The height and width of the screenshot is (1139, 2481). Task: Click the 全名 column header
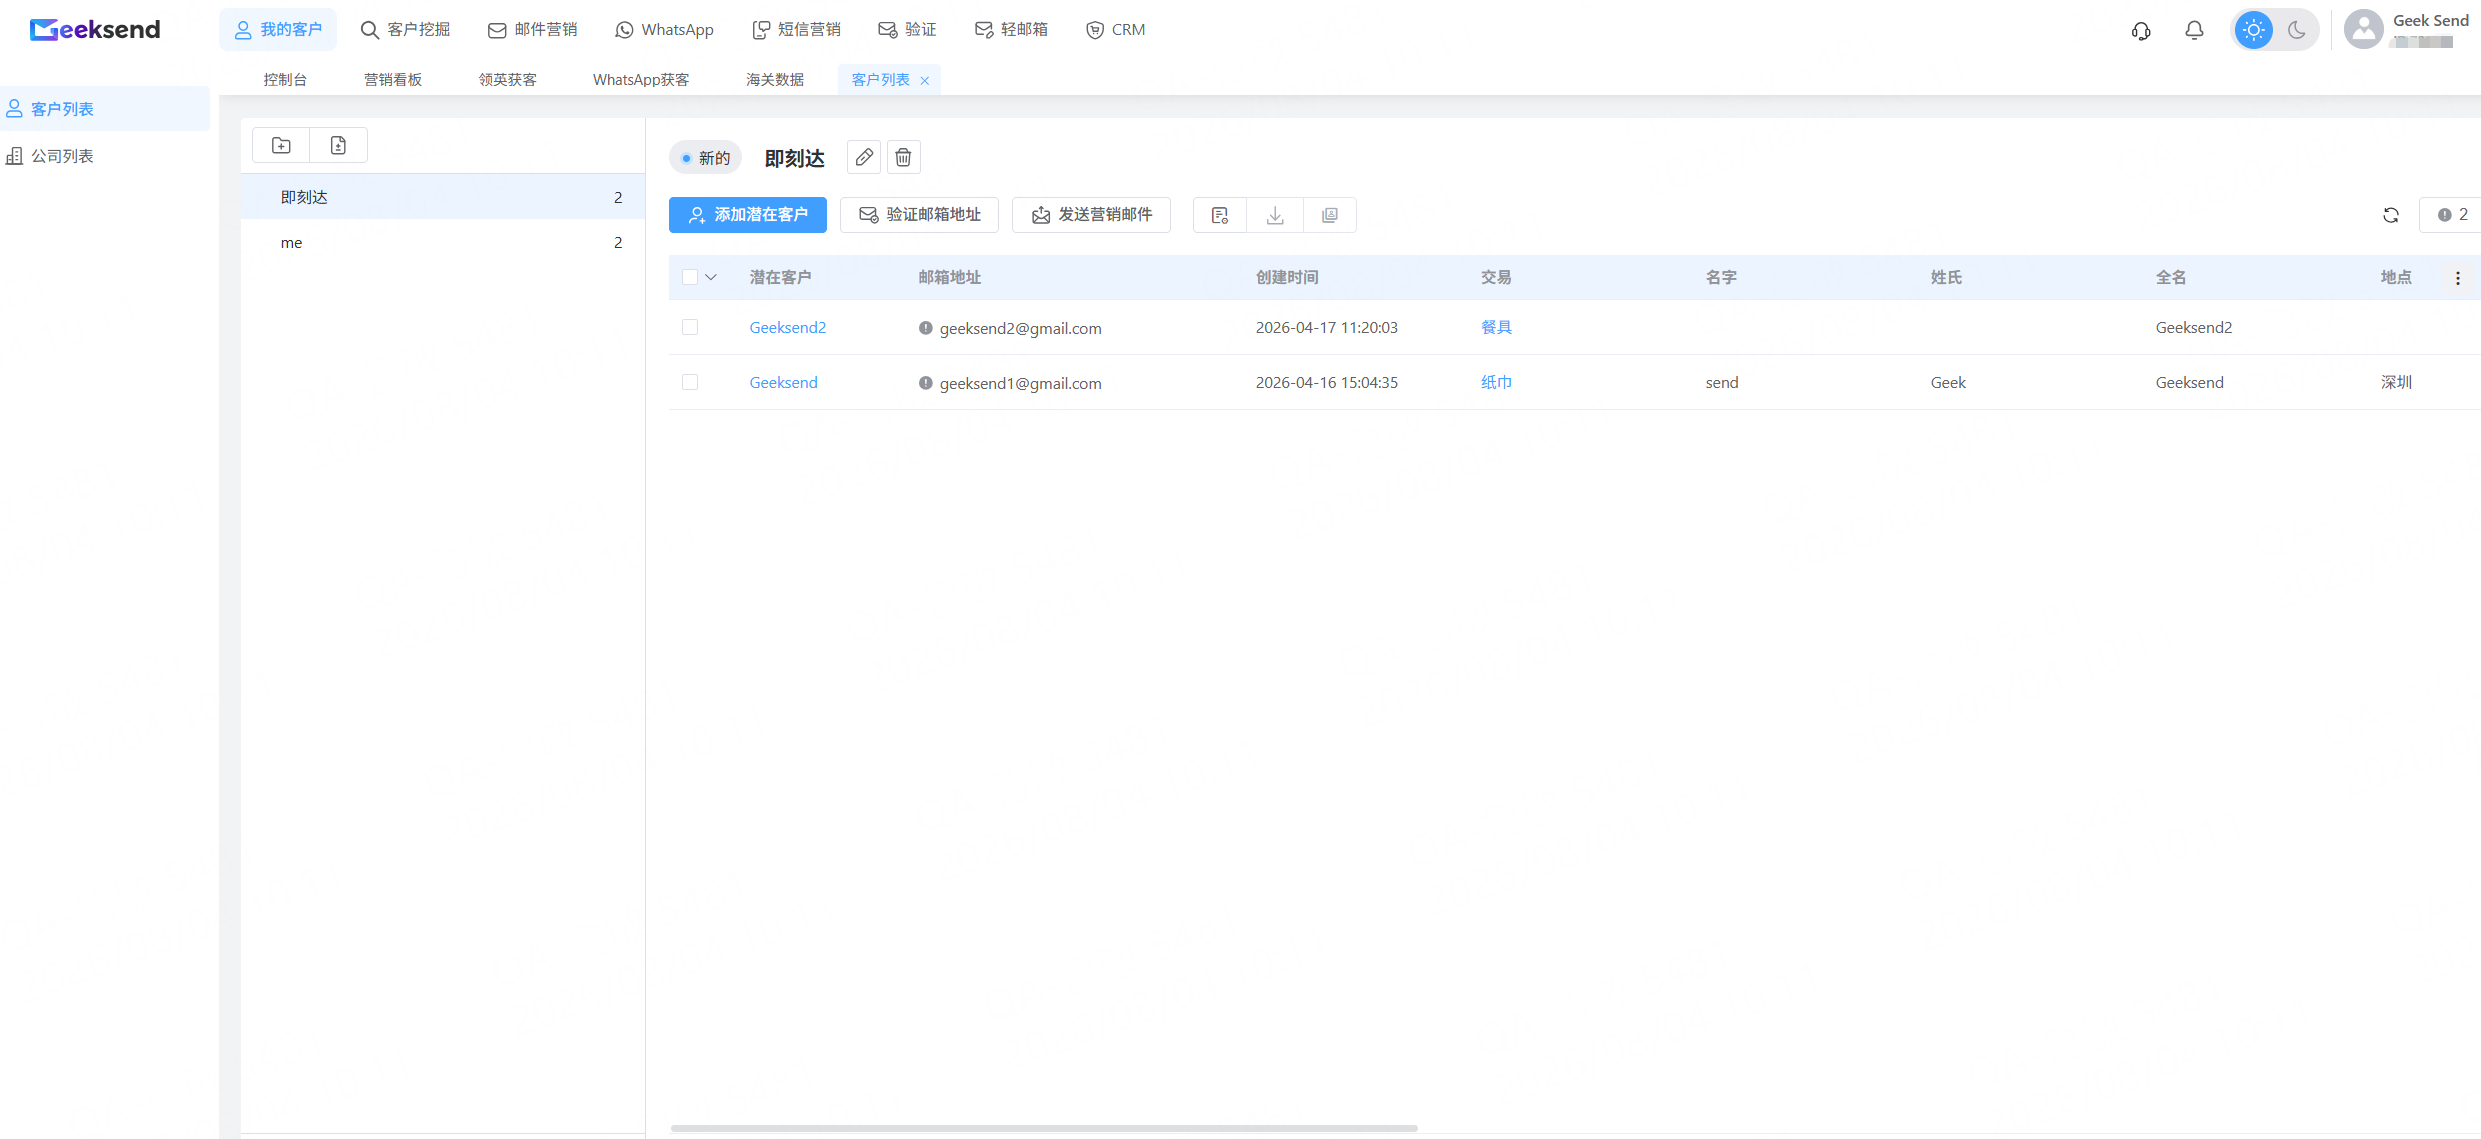2171,277
